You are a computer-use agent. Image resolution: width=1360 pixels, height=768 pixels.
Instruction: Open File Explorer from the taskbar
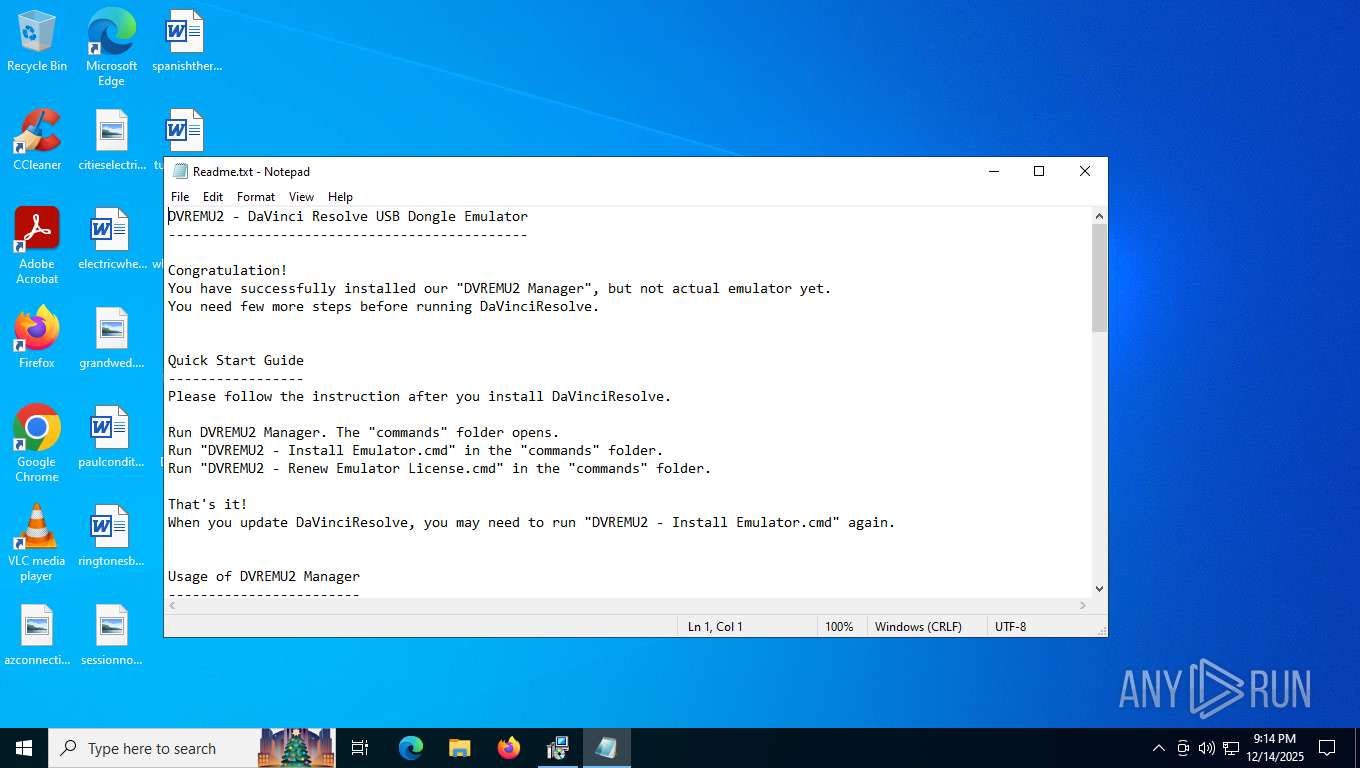[x=460, y=748]
